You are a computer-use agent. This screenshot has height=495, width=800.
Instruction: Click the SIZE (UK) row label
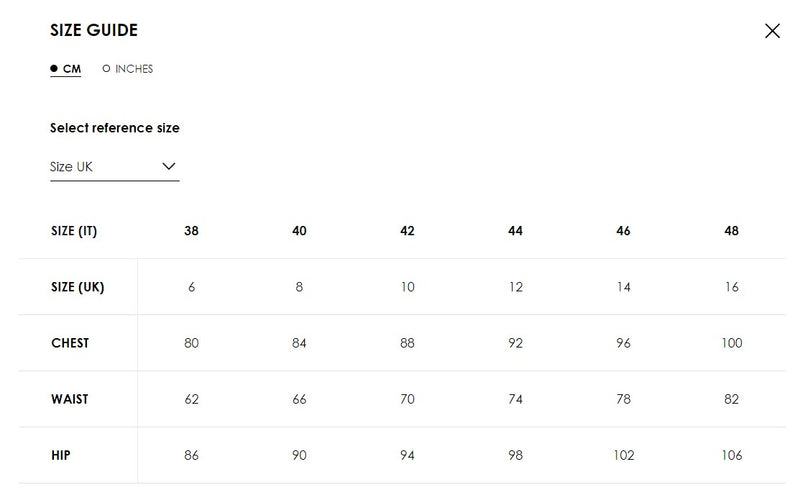pos(77,287)
